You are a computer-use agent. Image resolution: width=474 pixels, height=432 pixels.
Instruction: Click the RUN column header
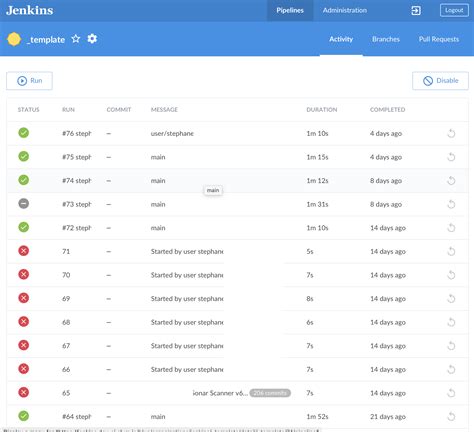coord(68,110)
